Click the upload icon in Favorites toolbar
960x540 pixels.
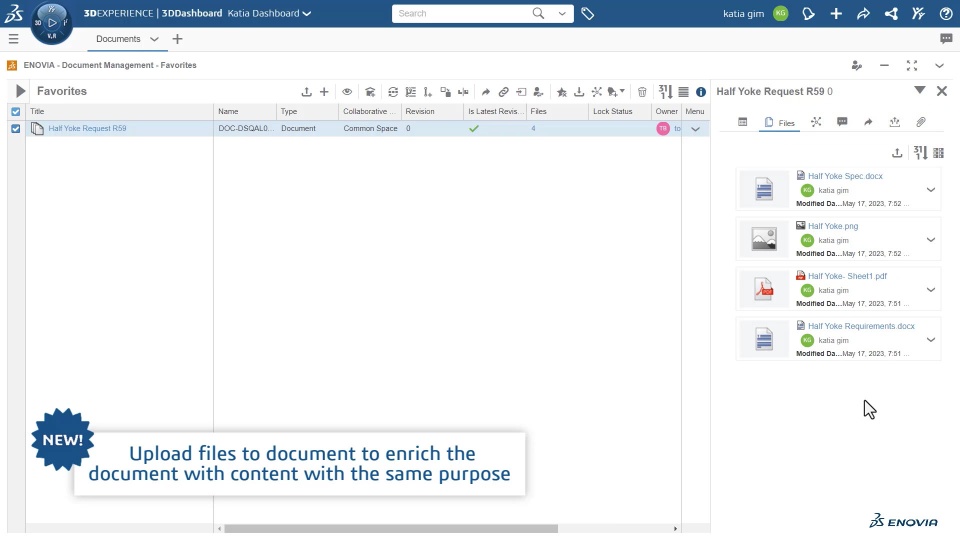click(306, 92)
